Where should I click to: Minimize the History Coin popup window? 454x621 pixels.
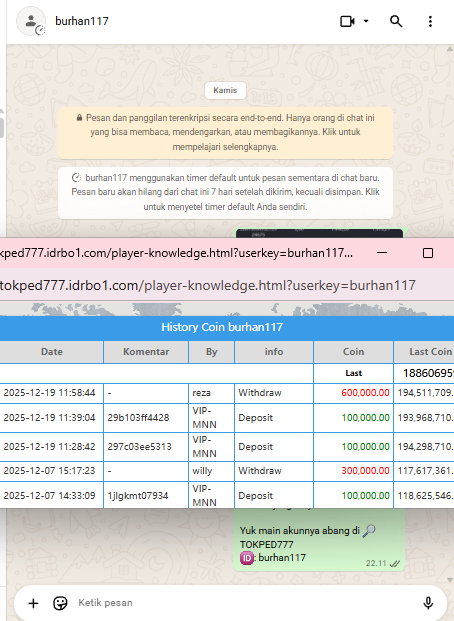click(x=382, y=253)
